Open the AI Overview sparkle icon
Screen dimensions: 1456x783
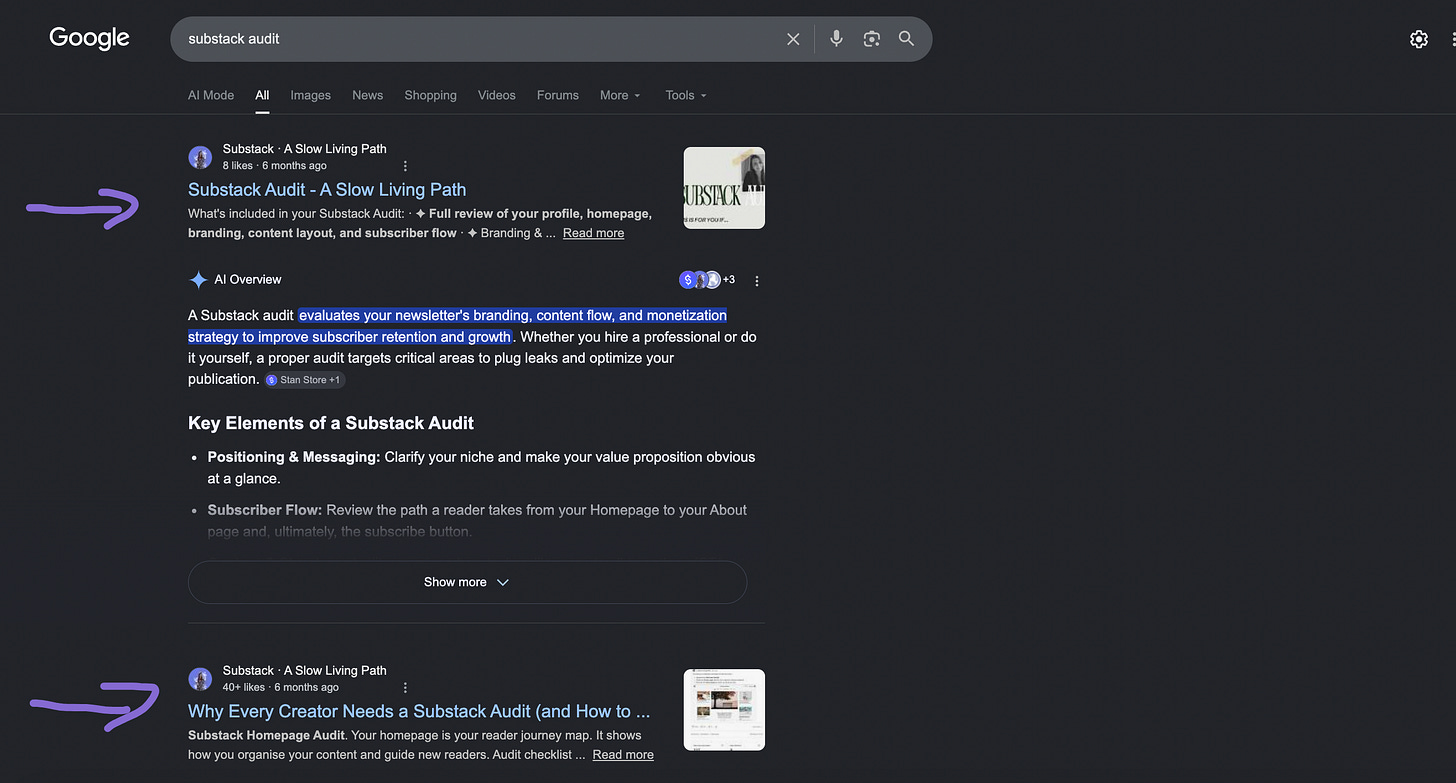pos(198,280)
